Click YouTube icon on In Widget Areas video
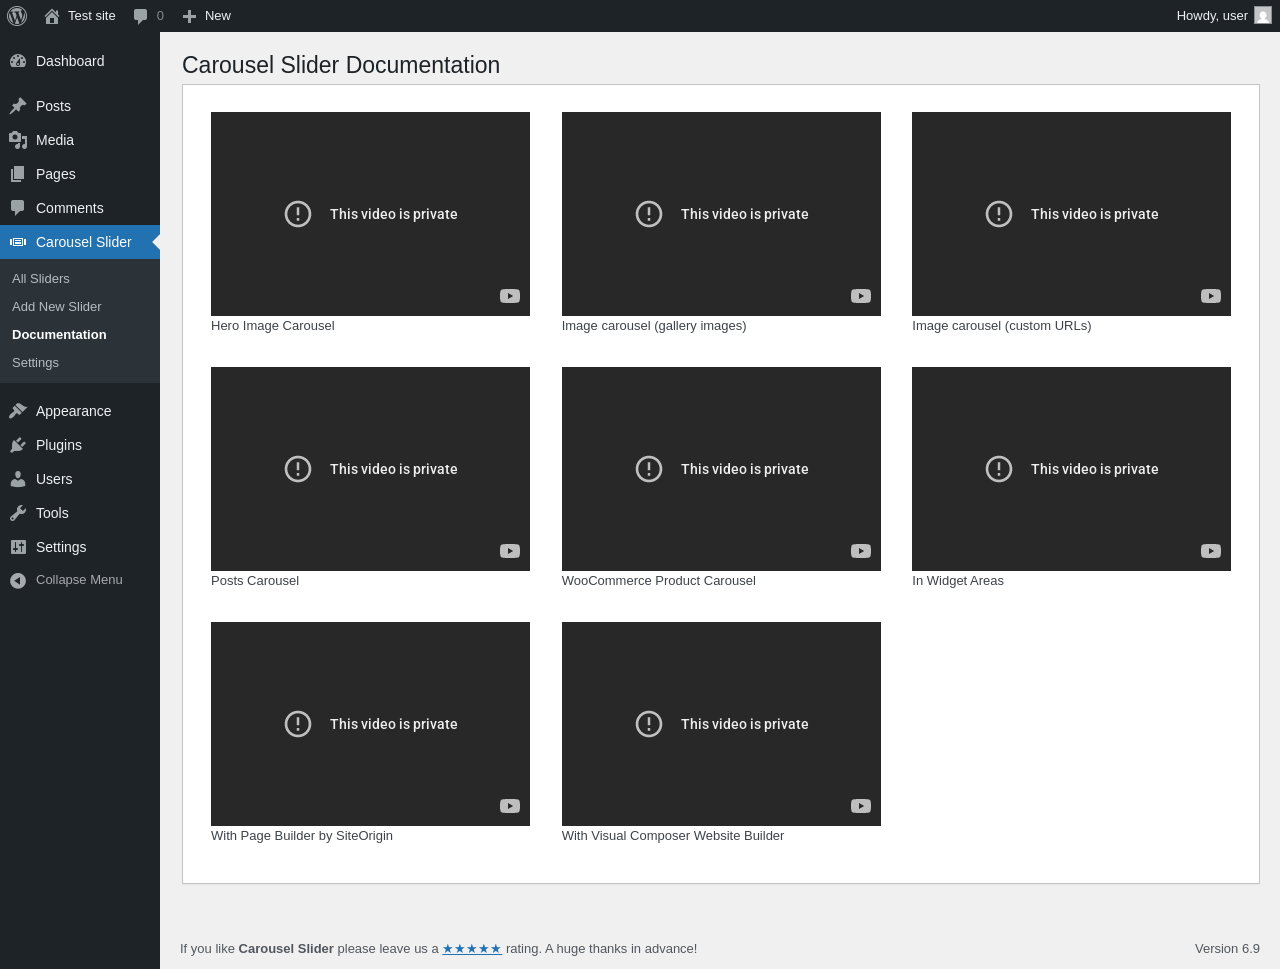This screenshot has width=1280, height=969. (x=1211, y=551)
